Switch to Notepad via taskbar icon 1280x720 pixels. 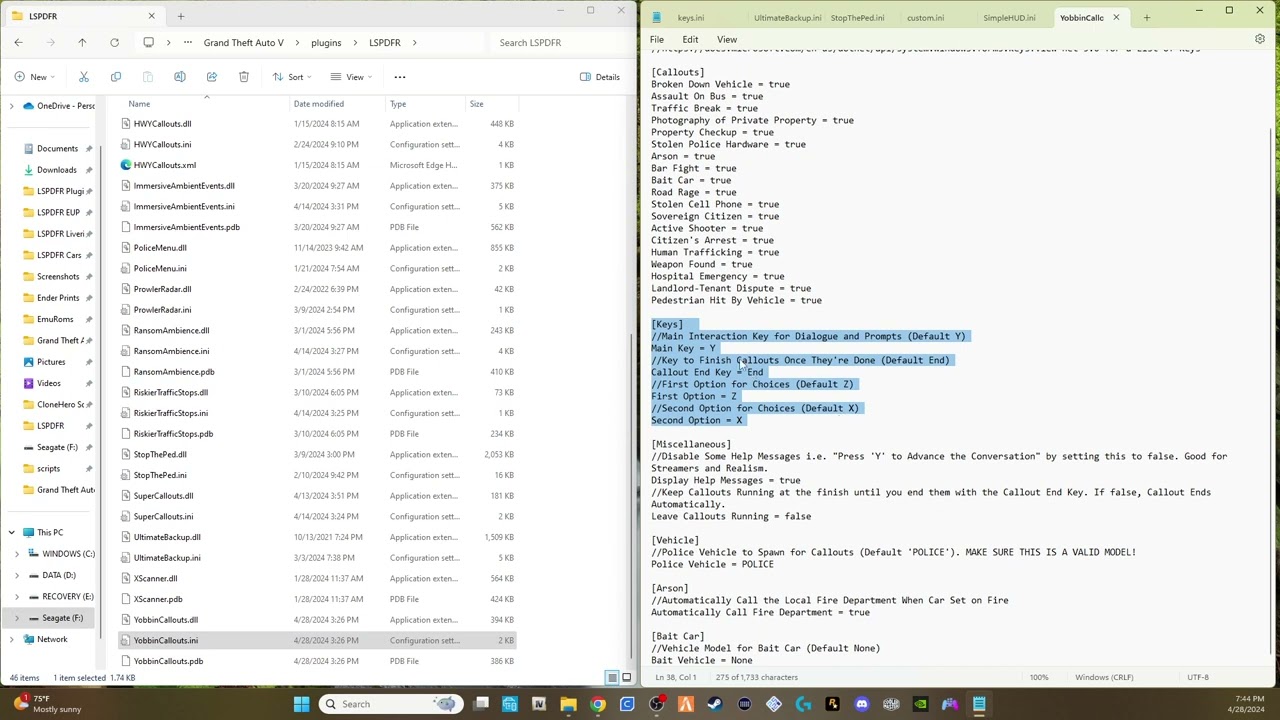point(979,704)
